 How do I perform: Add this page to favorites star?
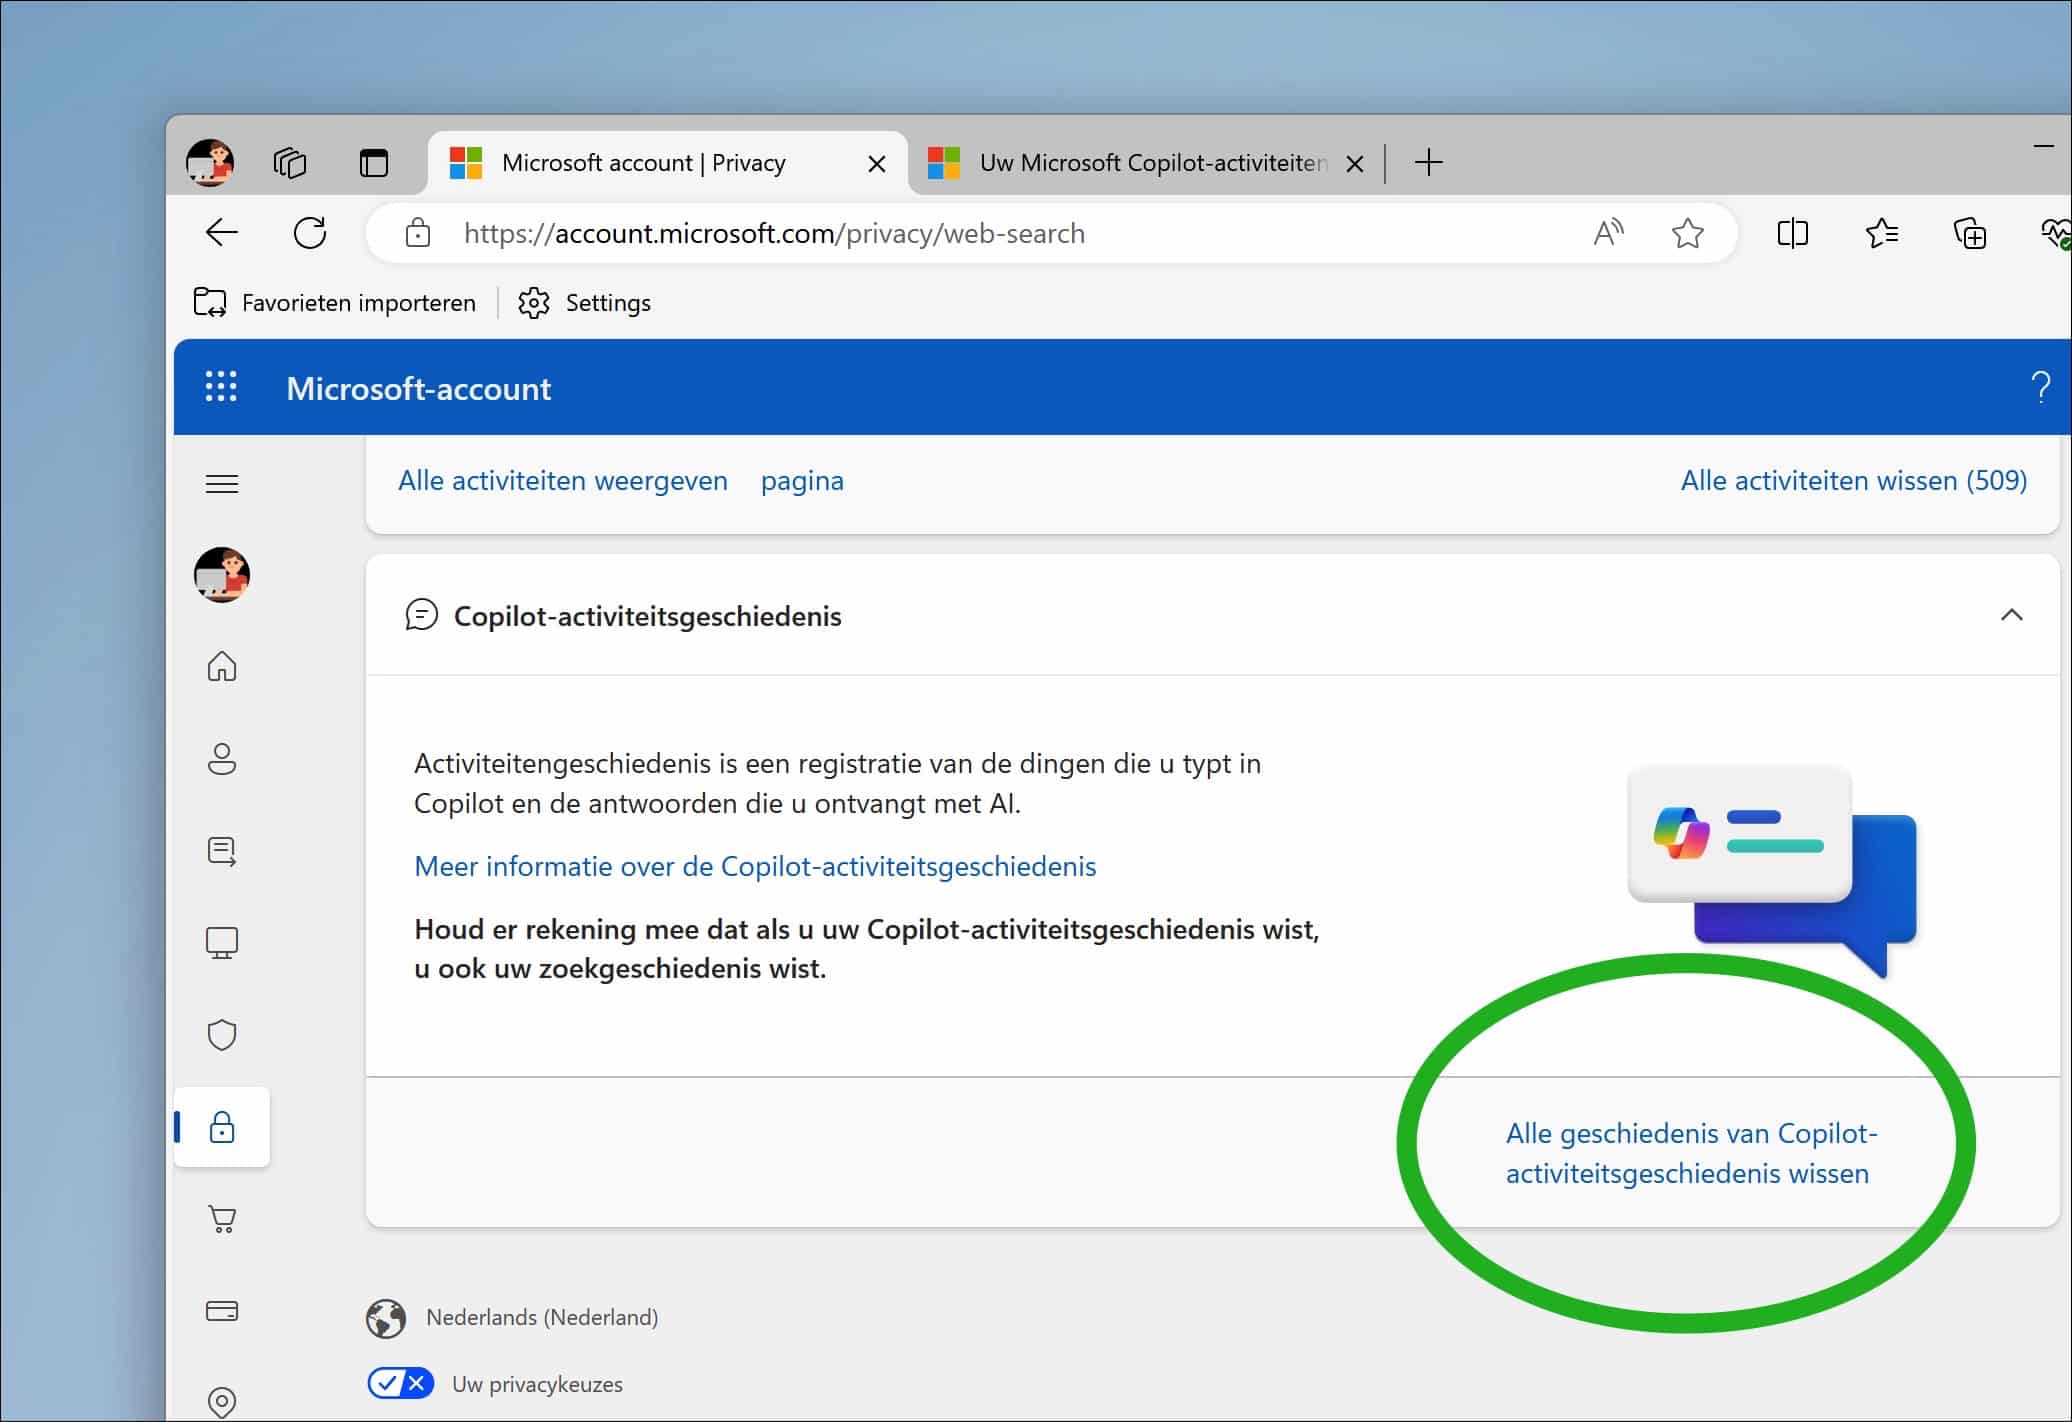click(x=1688, y=233)
